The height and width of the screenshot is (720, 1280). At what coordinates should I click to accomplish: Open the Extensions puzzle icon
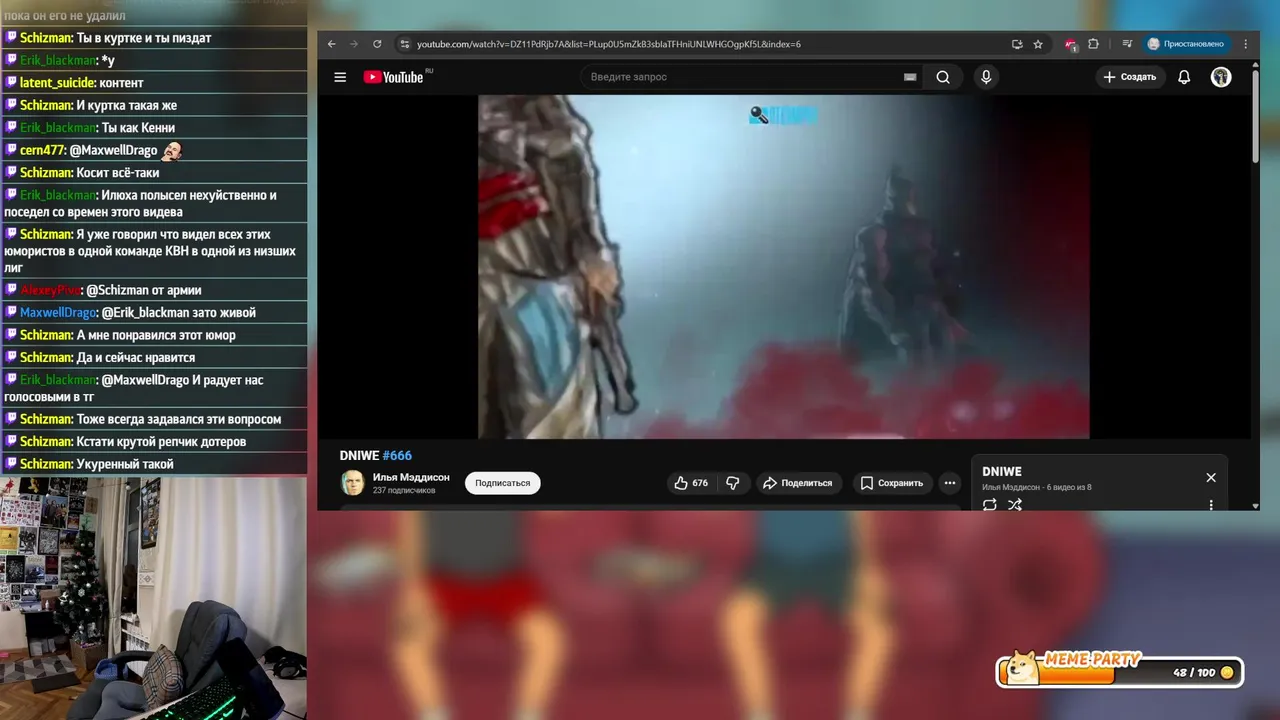[1093, 44]
